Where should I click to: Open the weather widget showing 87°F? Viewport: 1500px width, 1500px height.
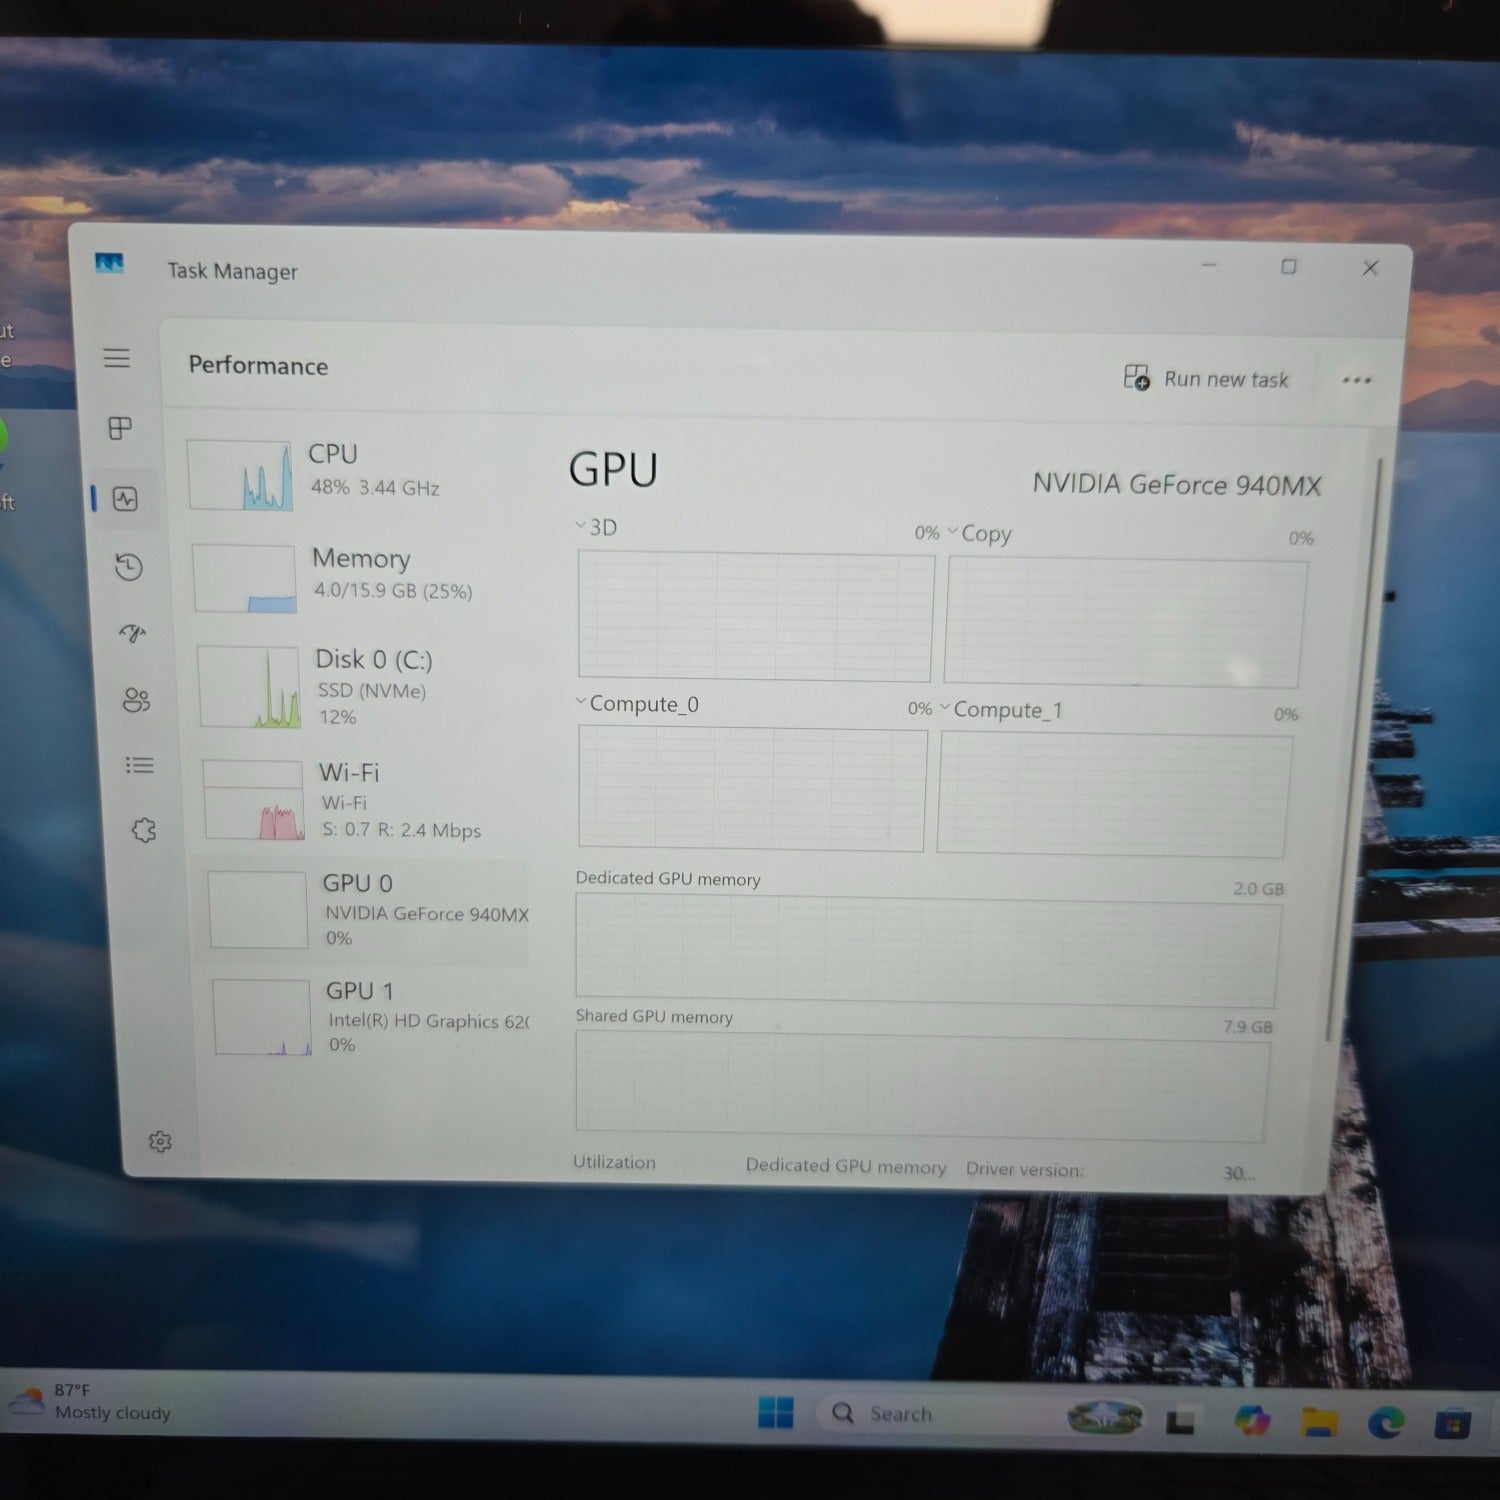pyautogui.click(x=90, y=1402)
